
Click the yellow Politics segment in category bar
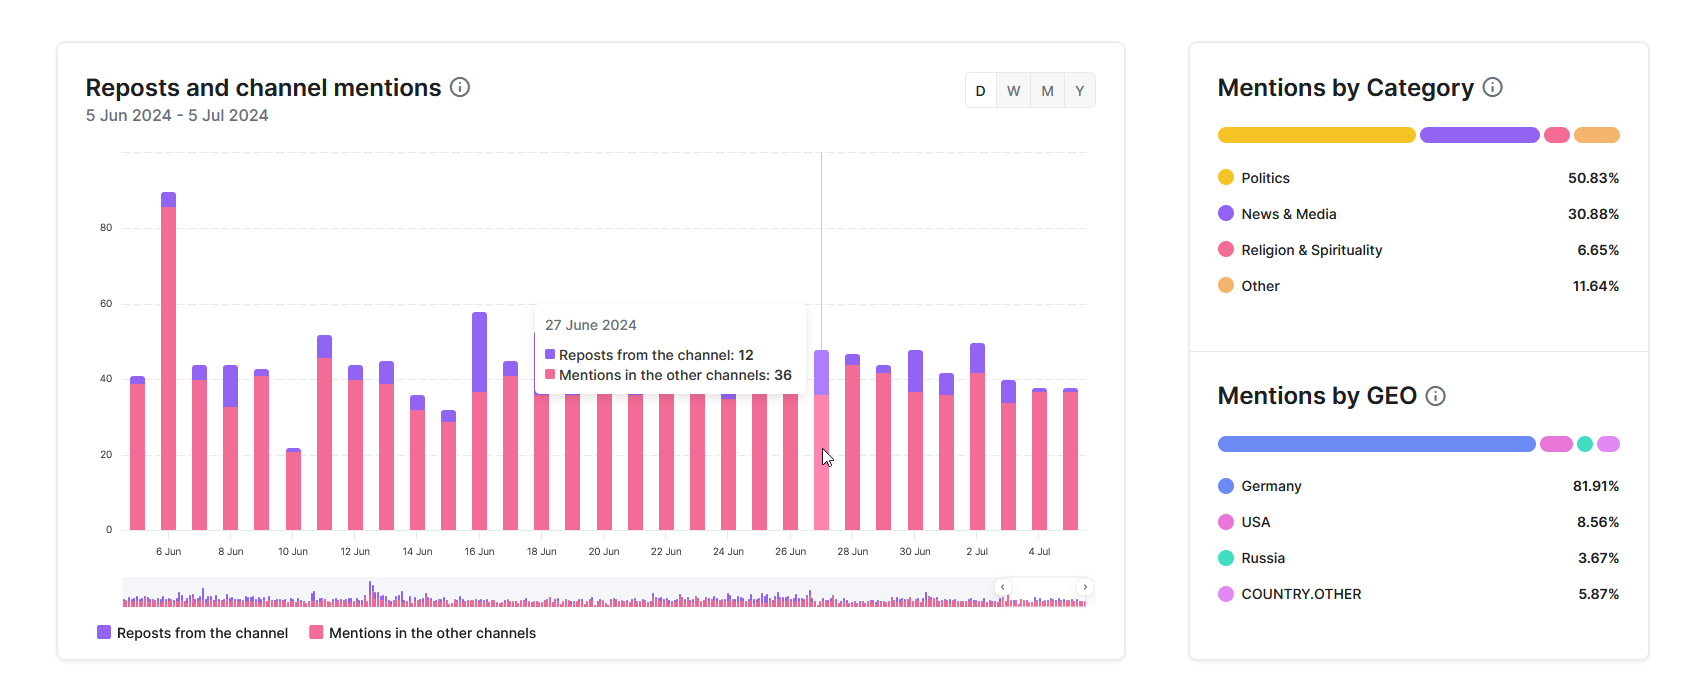[1316, 135]
